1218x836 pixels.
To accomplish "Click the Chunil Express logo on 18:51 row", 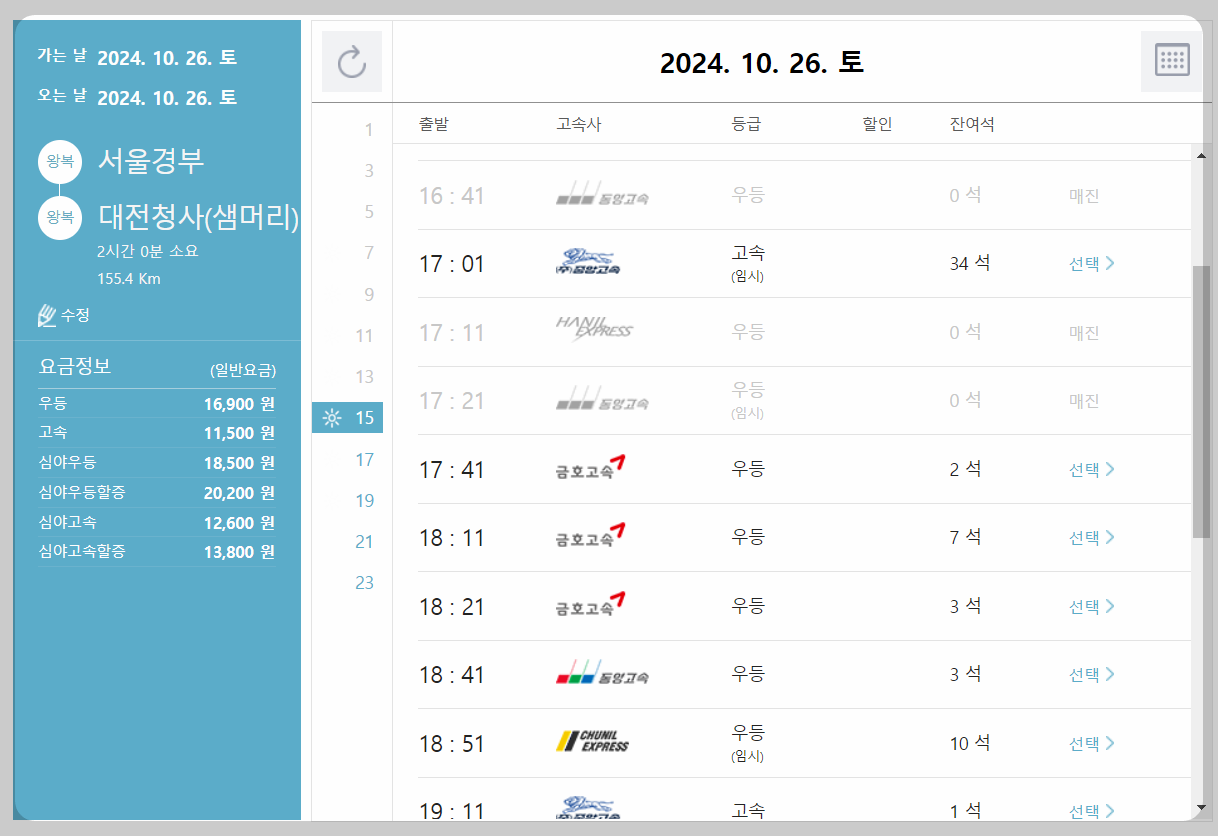I will coord(593,742).
